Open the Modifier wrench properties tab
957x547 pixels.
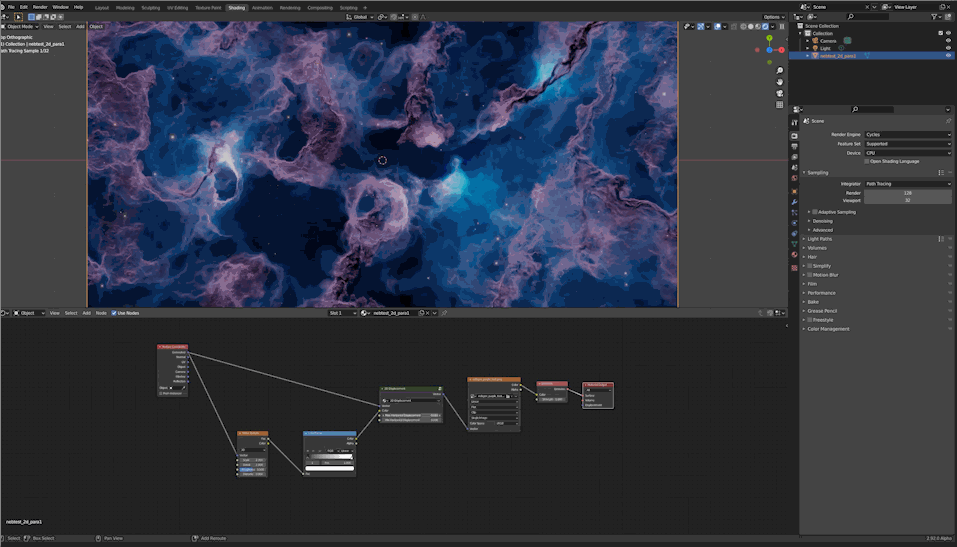(794, 201)
